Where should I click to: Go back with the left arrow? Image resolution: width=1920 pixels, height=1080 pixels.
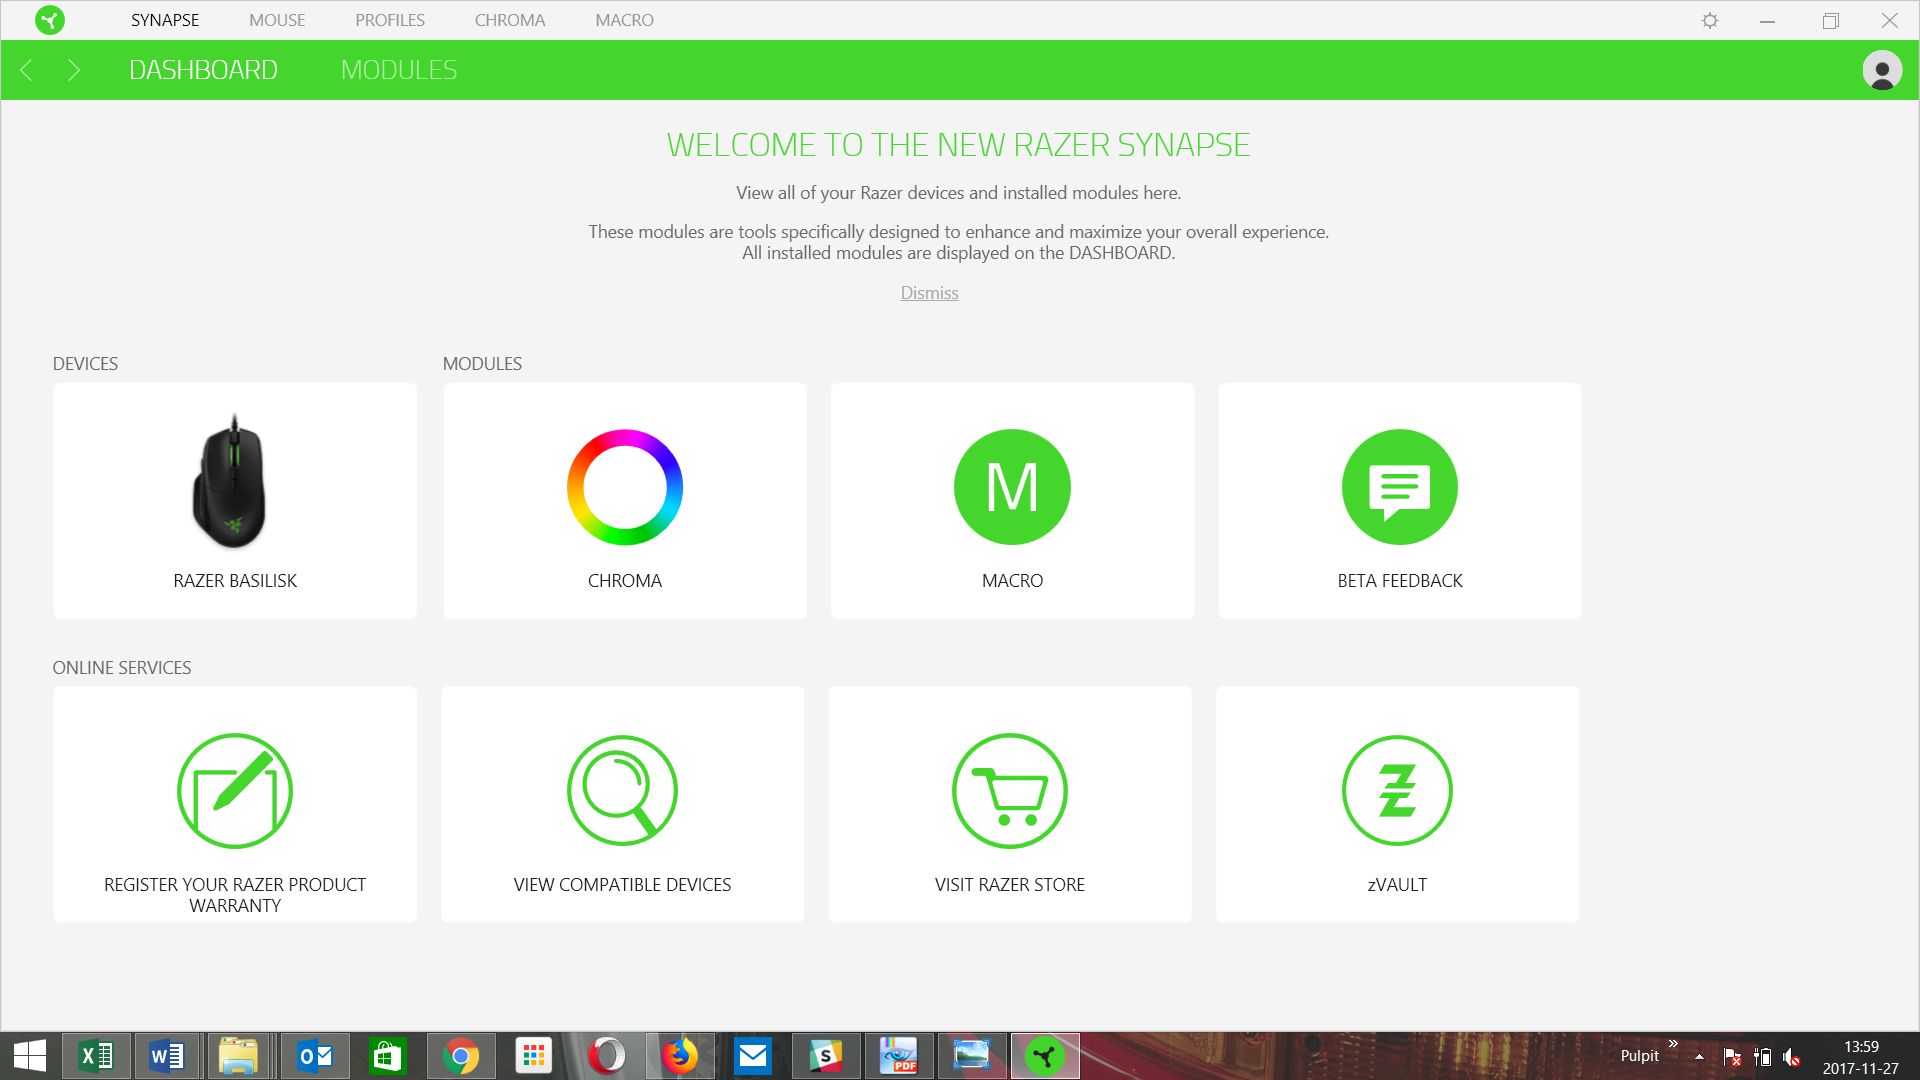(27, 70)
